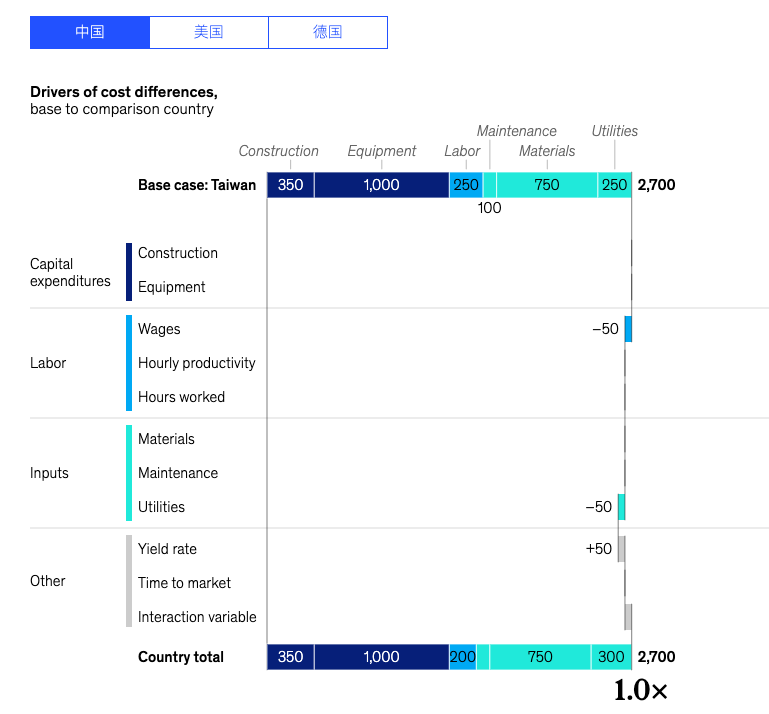Screen dimensions: 769x714
Task: Open the 德国 comparison tab
Action: point(328,32)
